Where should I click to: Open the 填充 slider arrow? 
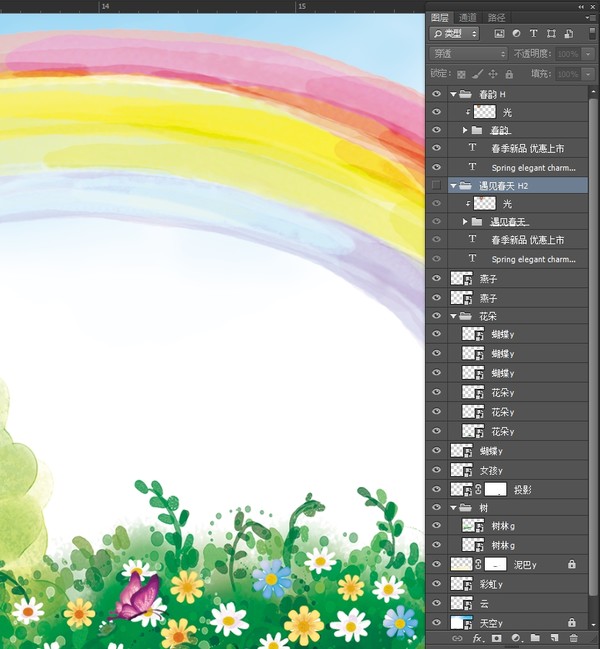coord(588,75)
